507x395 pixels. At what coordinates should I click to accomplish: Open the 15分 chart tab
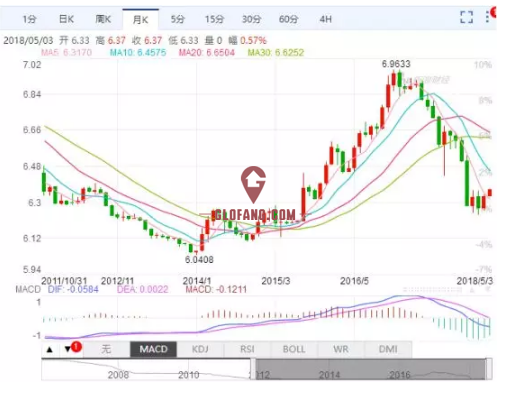coord(214,19)
